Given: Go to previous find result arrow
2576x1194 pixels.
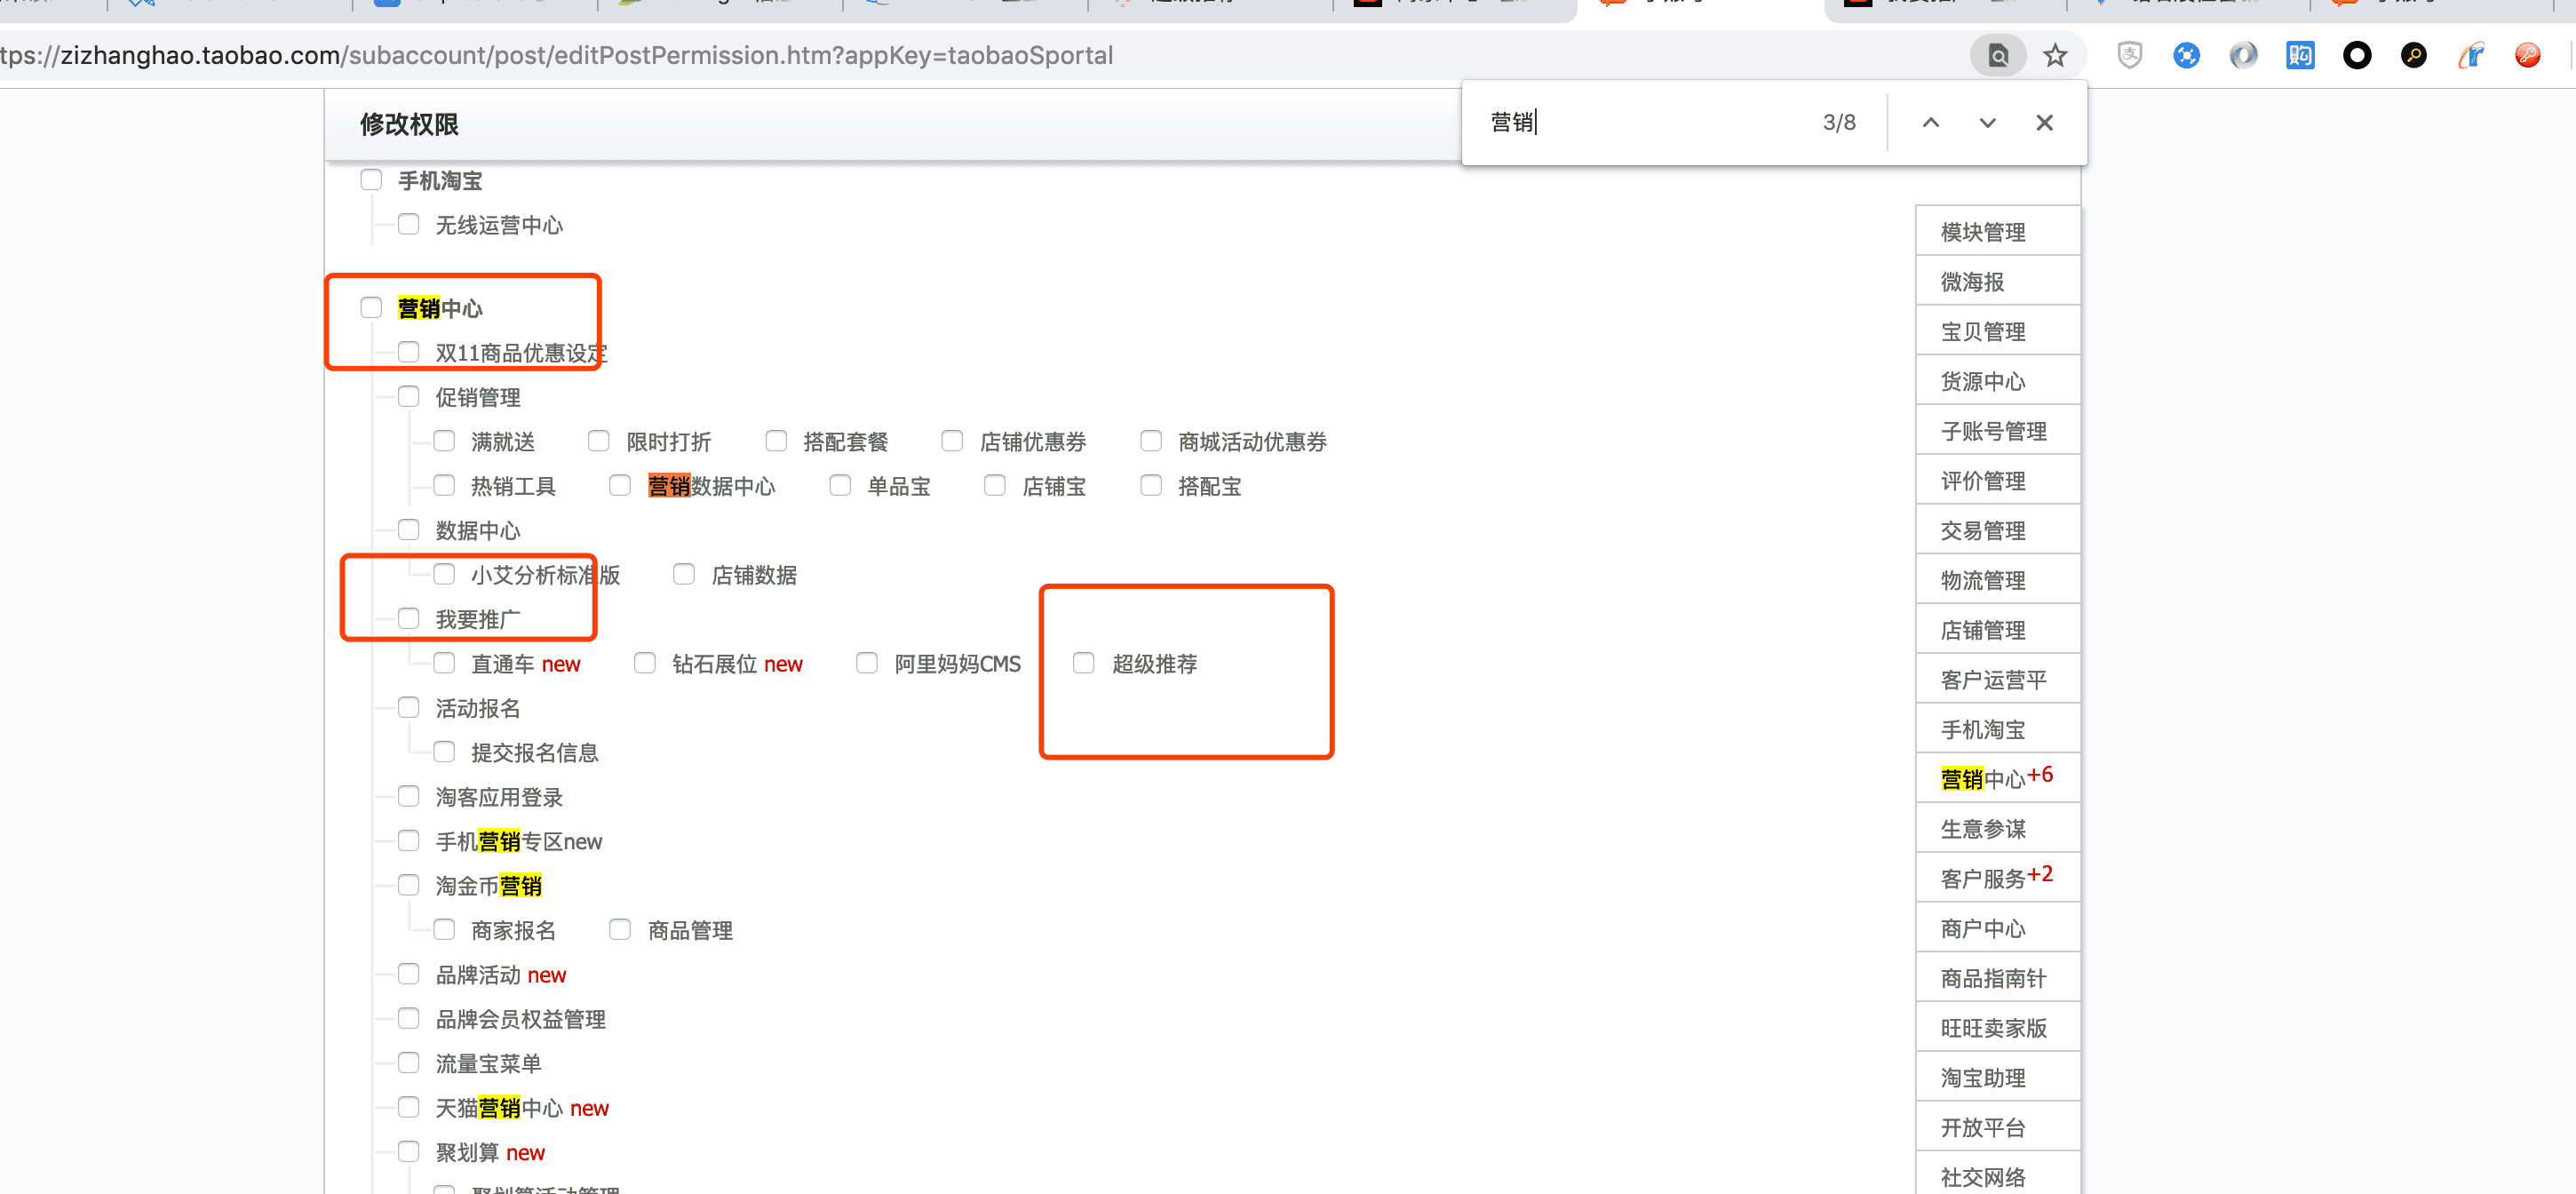Looking at the screenshot, I should 1931,122.
